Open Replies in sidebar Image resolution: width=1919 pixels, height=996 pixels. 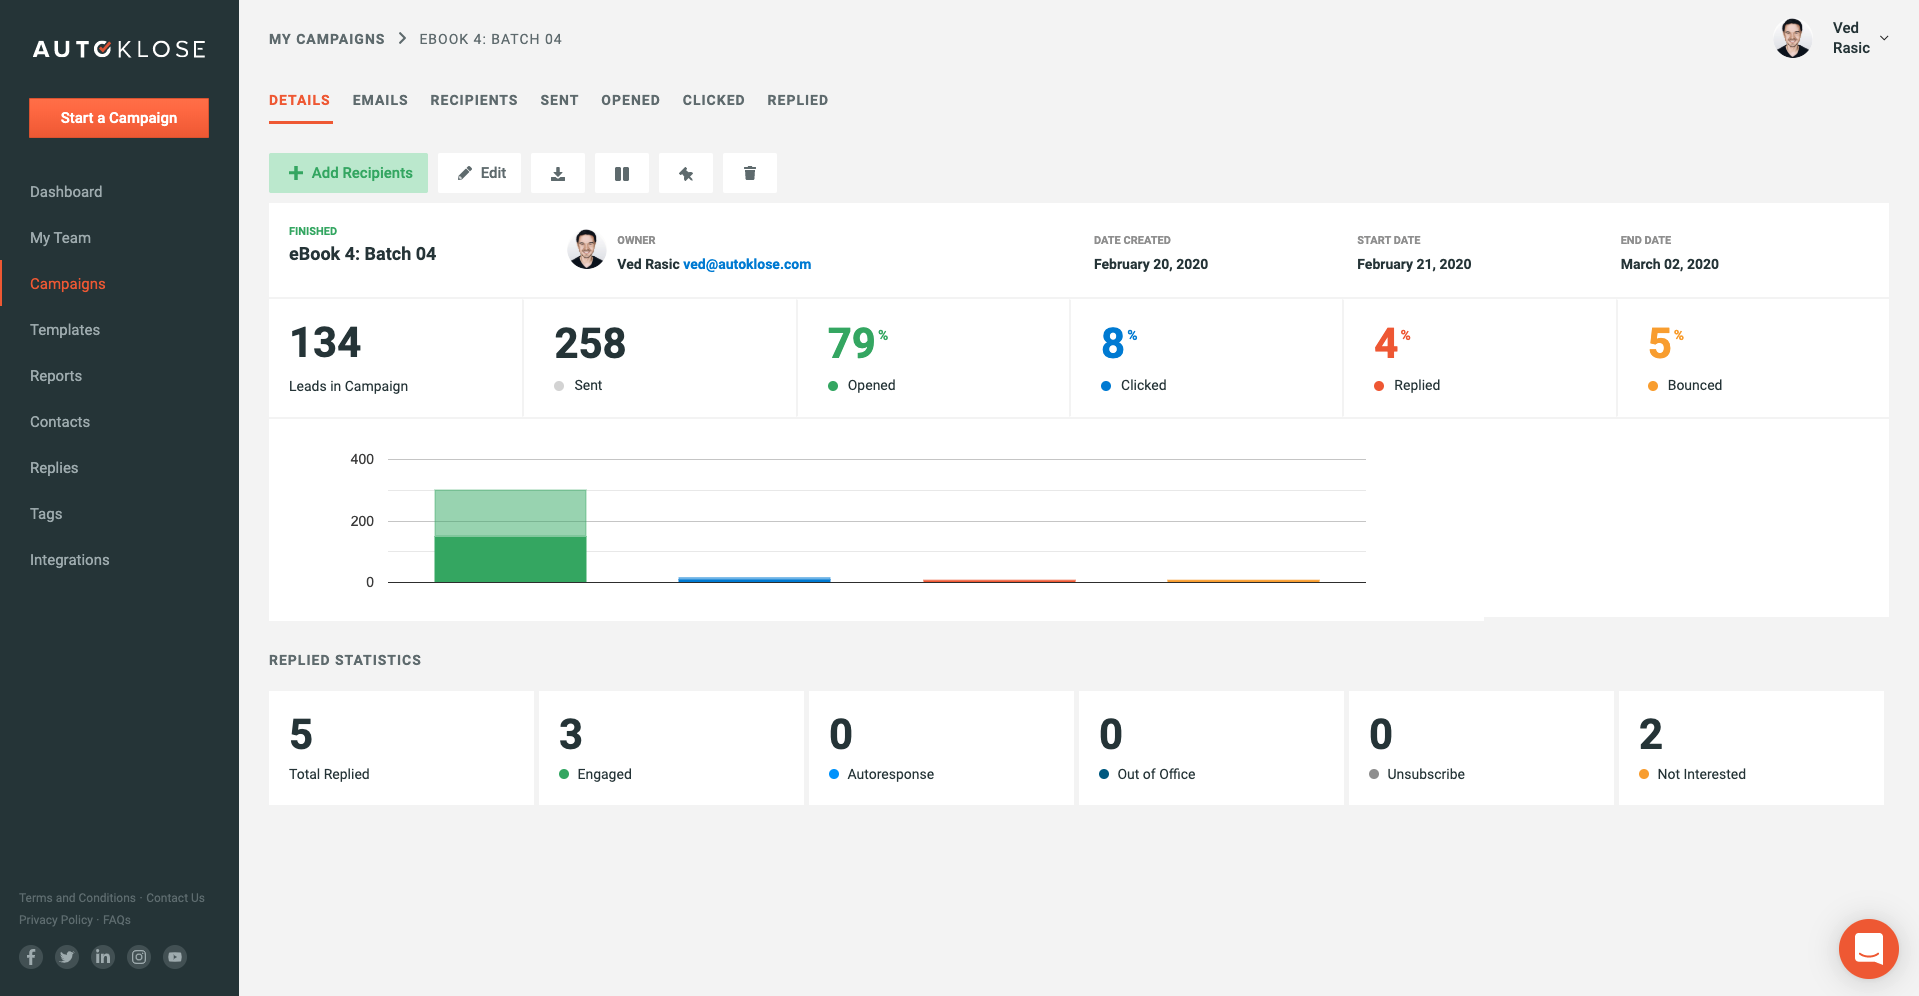click(x=54, y=468)
